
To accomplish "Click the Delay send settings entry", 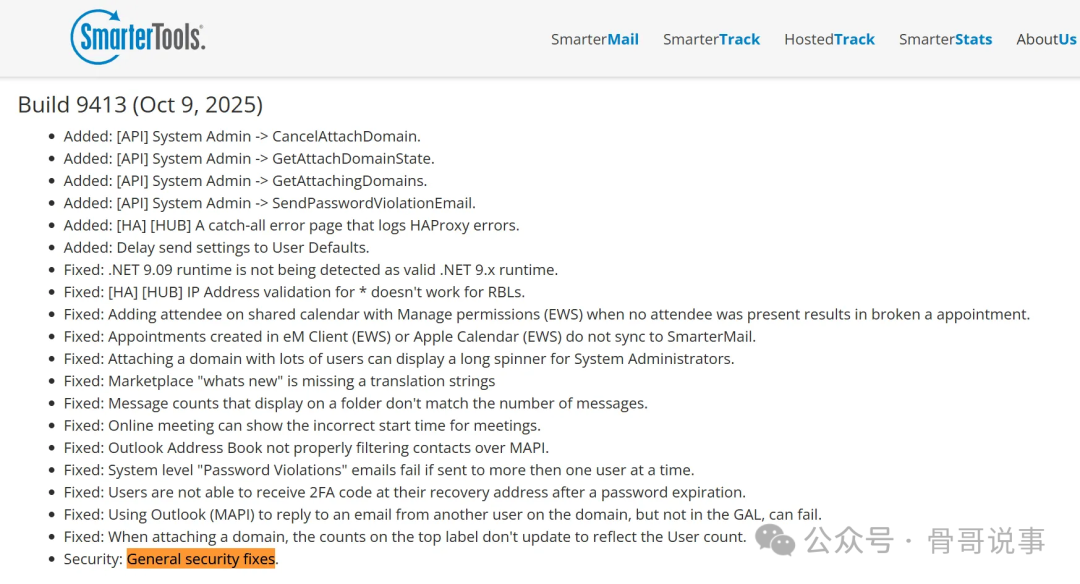I will click(216, 247).
